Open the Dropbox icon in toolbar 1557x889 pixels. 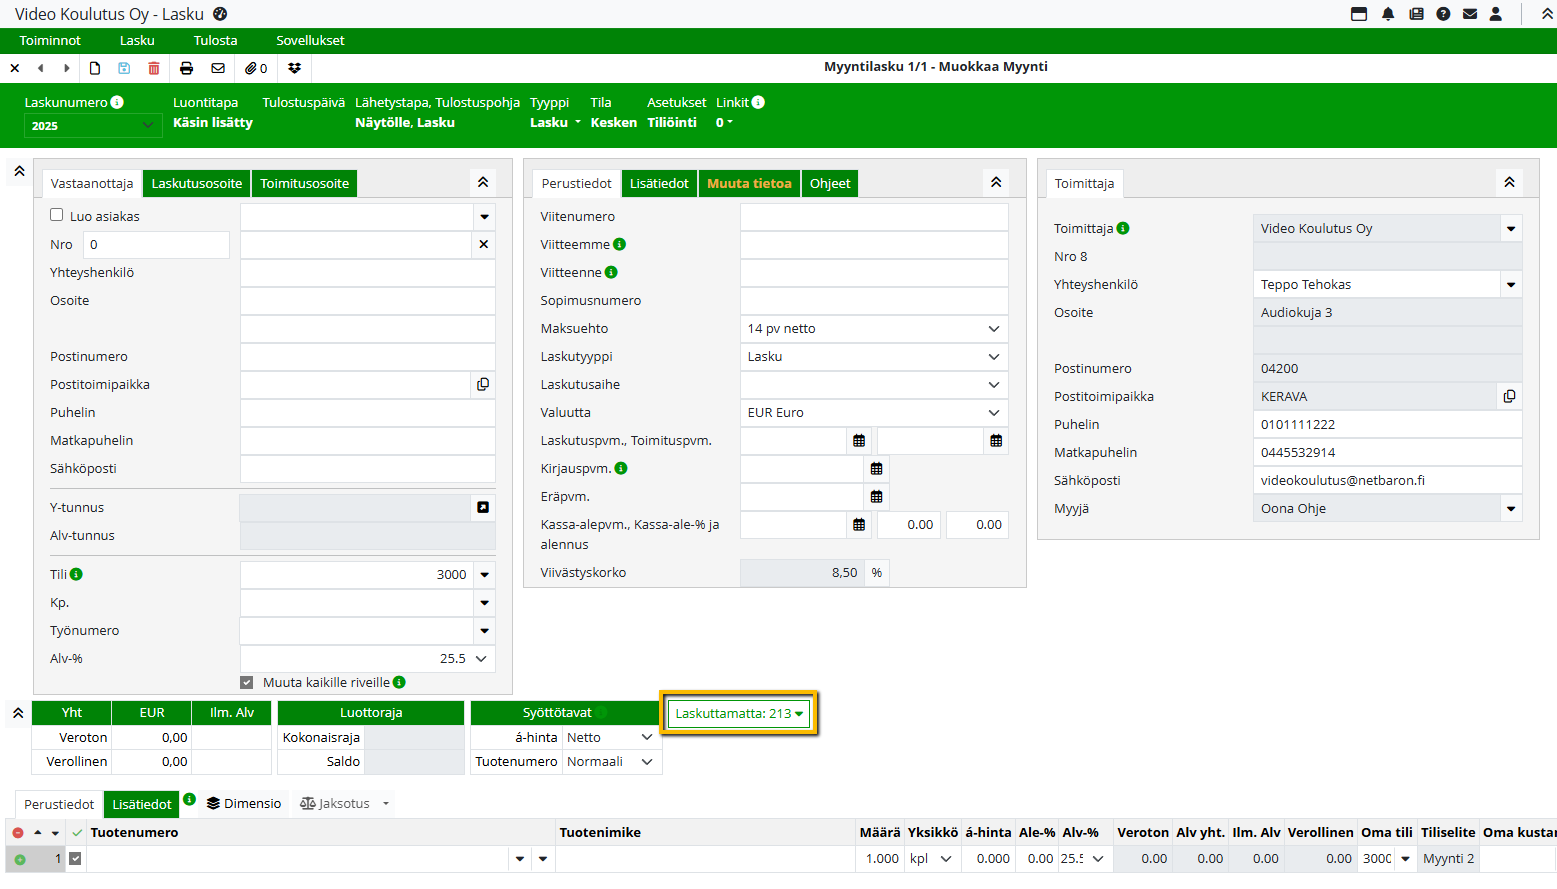tap(294, 68)
